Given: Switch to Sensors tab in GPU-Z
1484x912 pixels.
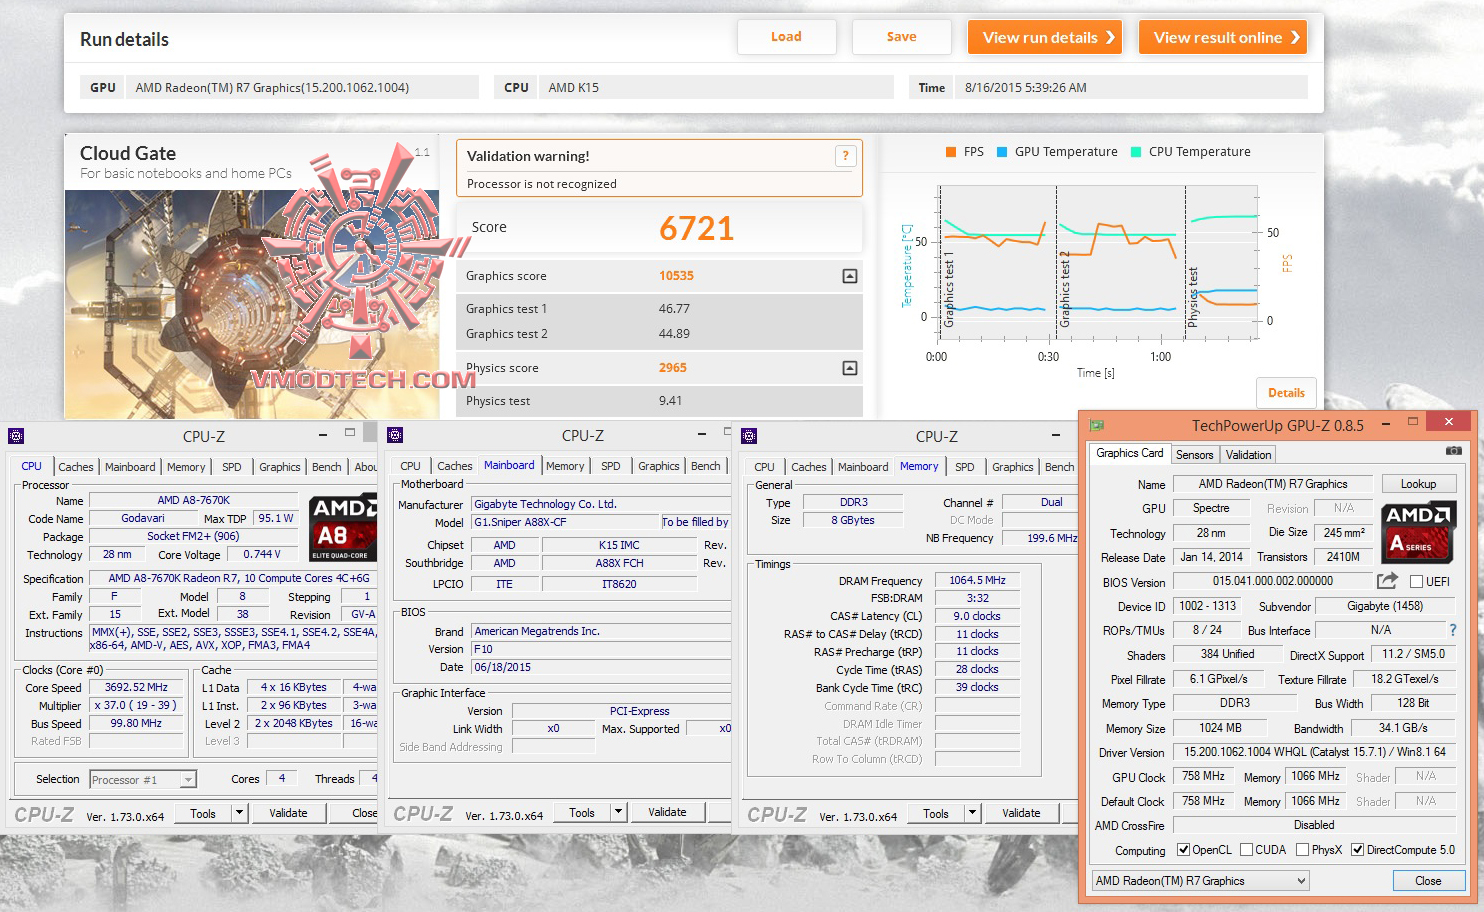Looking at the screenshot, I should coord(1194,454).
